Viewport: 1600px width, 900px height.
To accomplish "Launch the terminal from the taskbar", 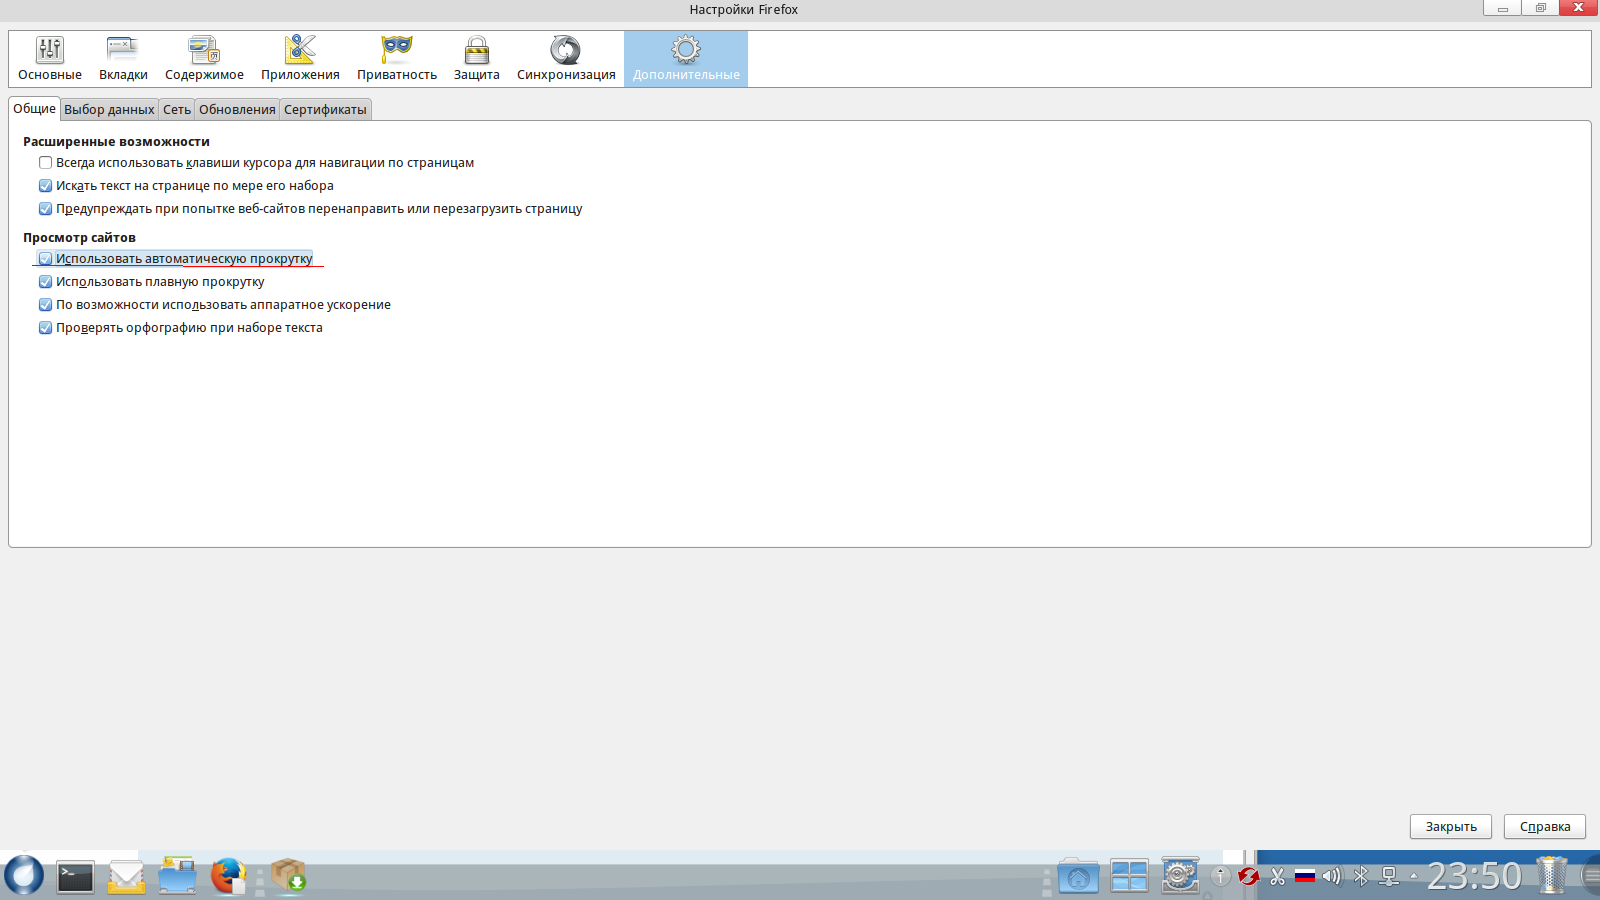I will coord(75,877).
